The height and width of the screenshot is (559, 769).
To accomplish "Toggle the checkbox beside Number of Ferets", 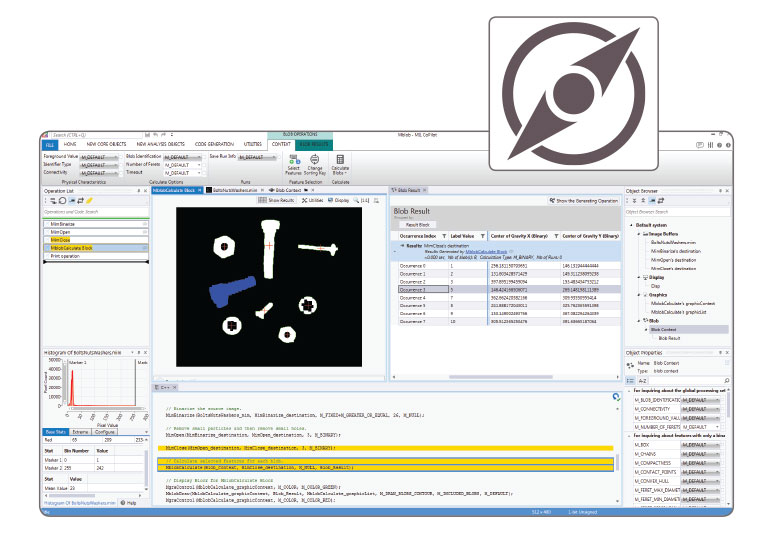I will (205, 165).
